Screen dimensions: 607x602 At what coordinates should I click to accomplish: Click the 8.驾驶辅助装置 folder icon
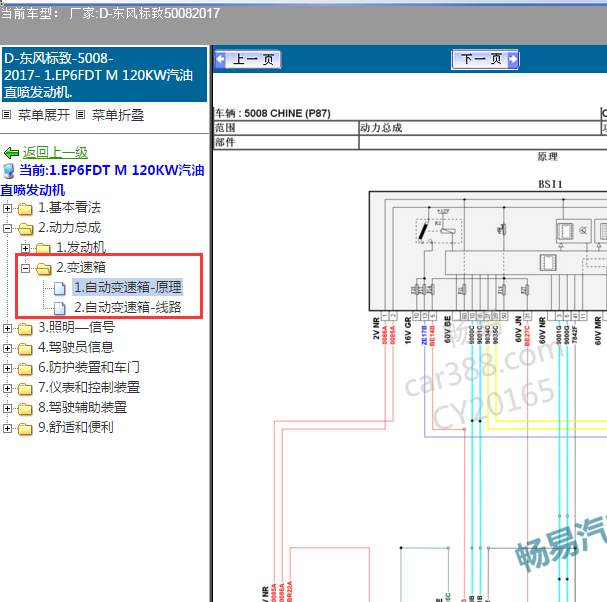point(25,409)
